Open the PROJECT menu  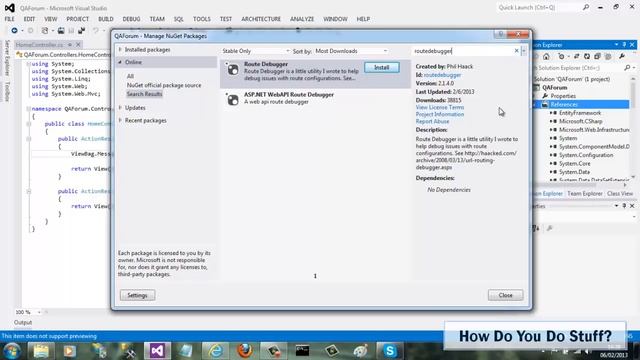point(78,19)
